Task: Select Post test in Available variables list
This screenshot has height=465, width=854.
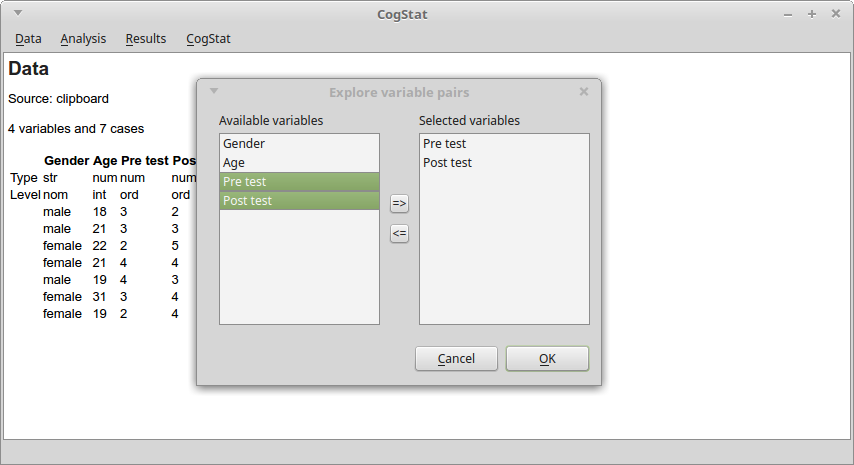Action: [299, 201]
